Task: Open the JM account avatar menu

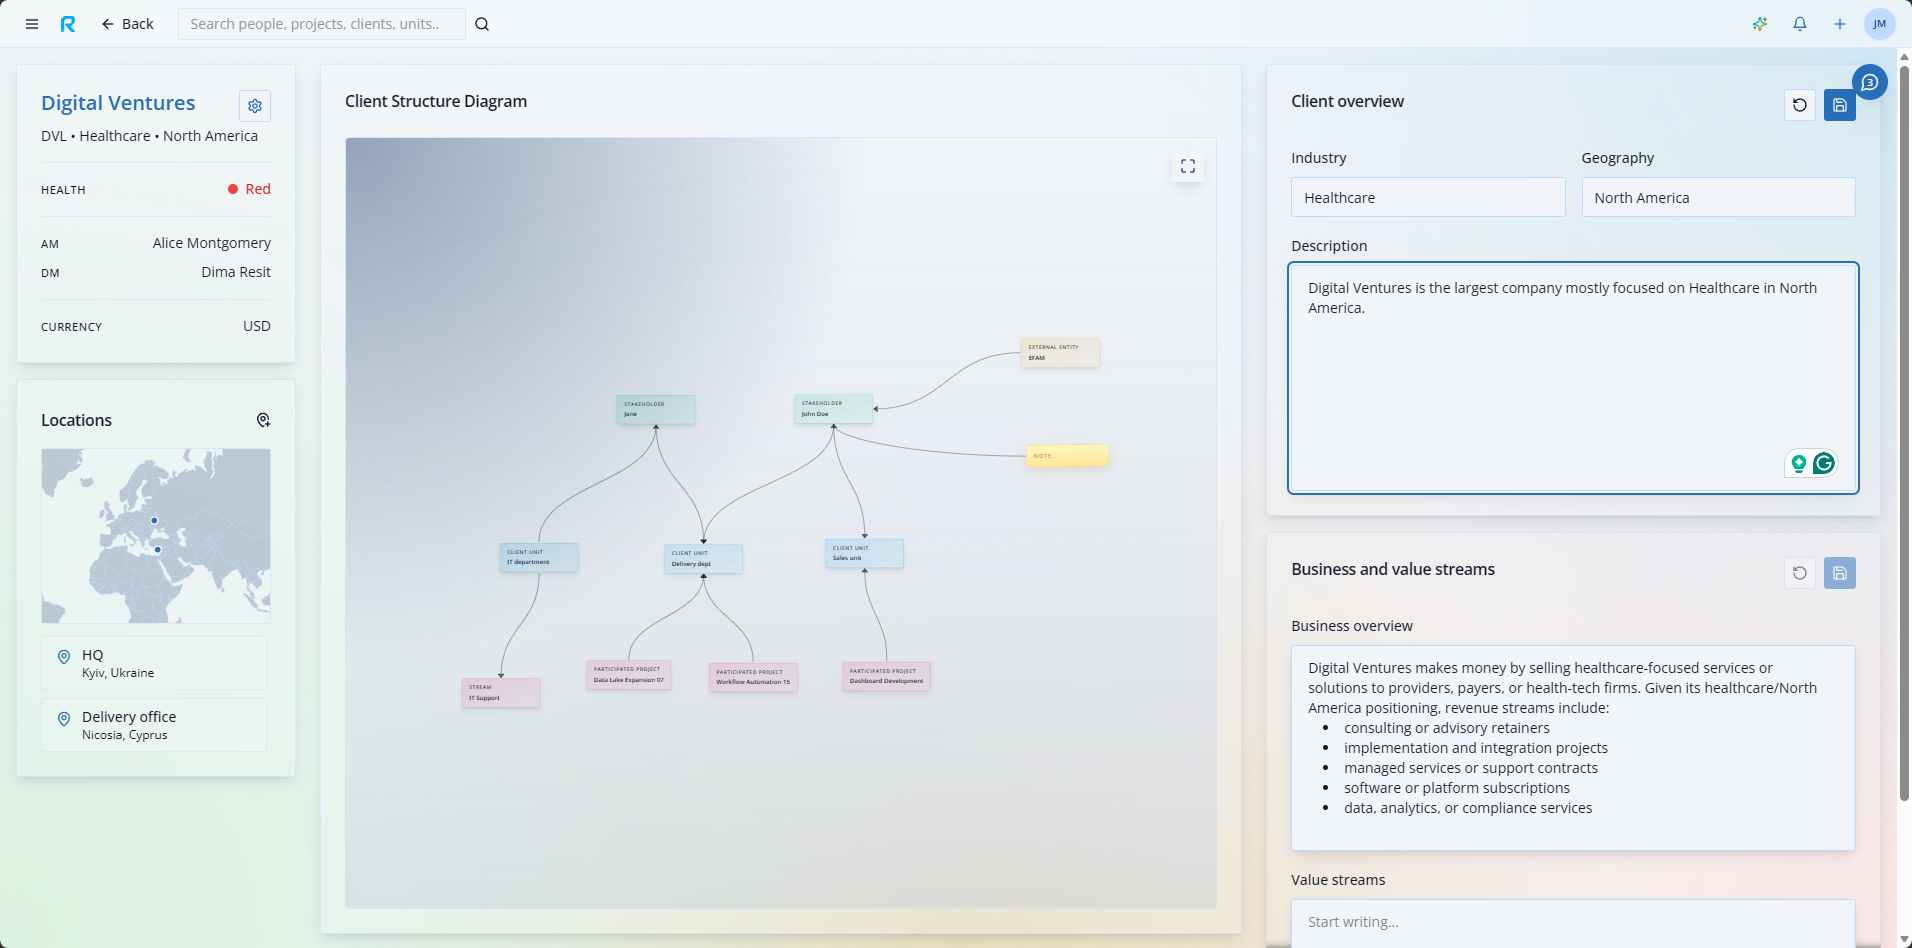Action: 1880,23
